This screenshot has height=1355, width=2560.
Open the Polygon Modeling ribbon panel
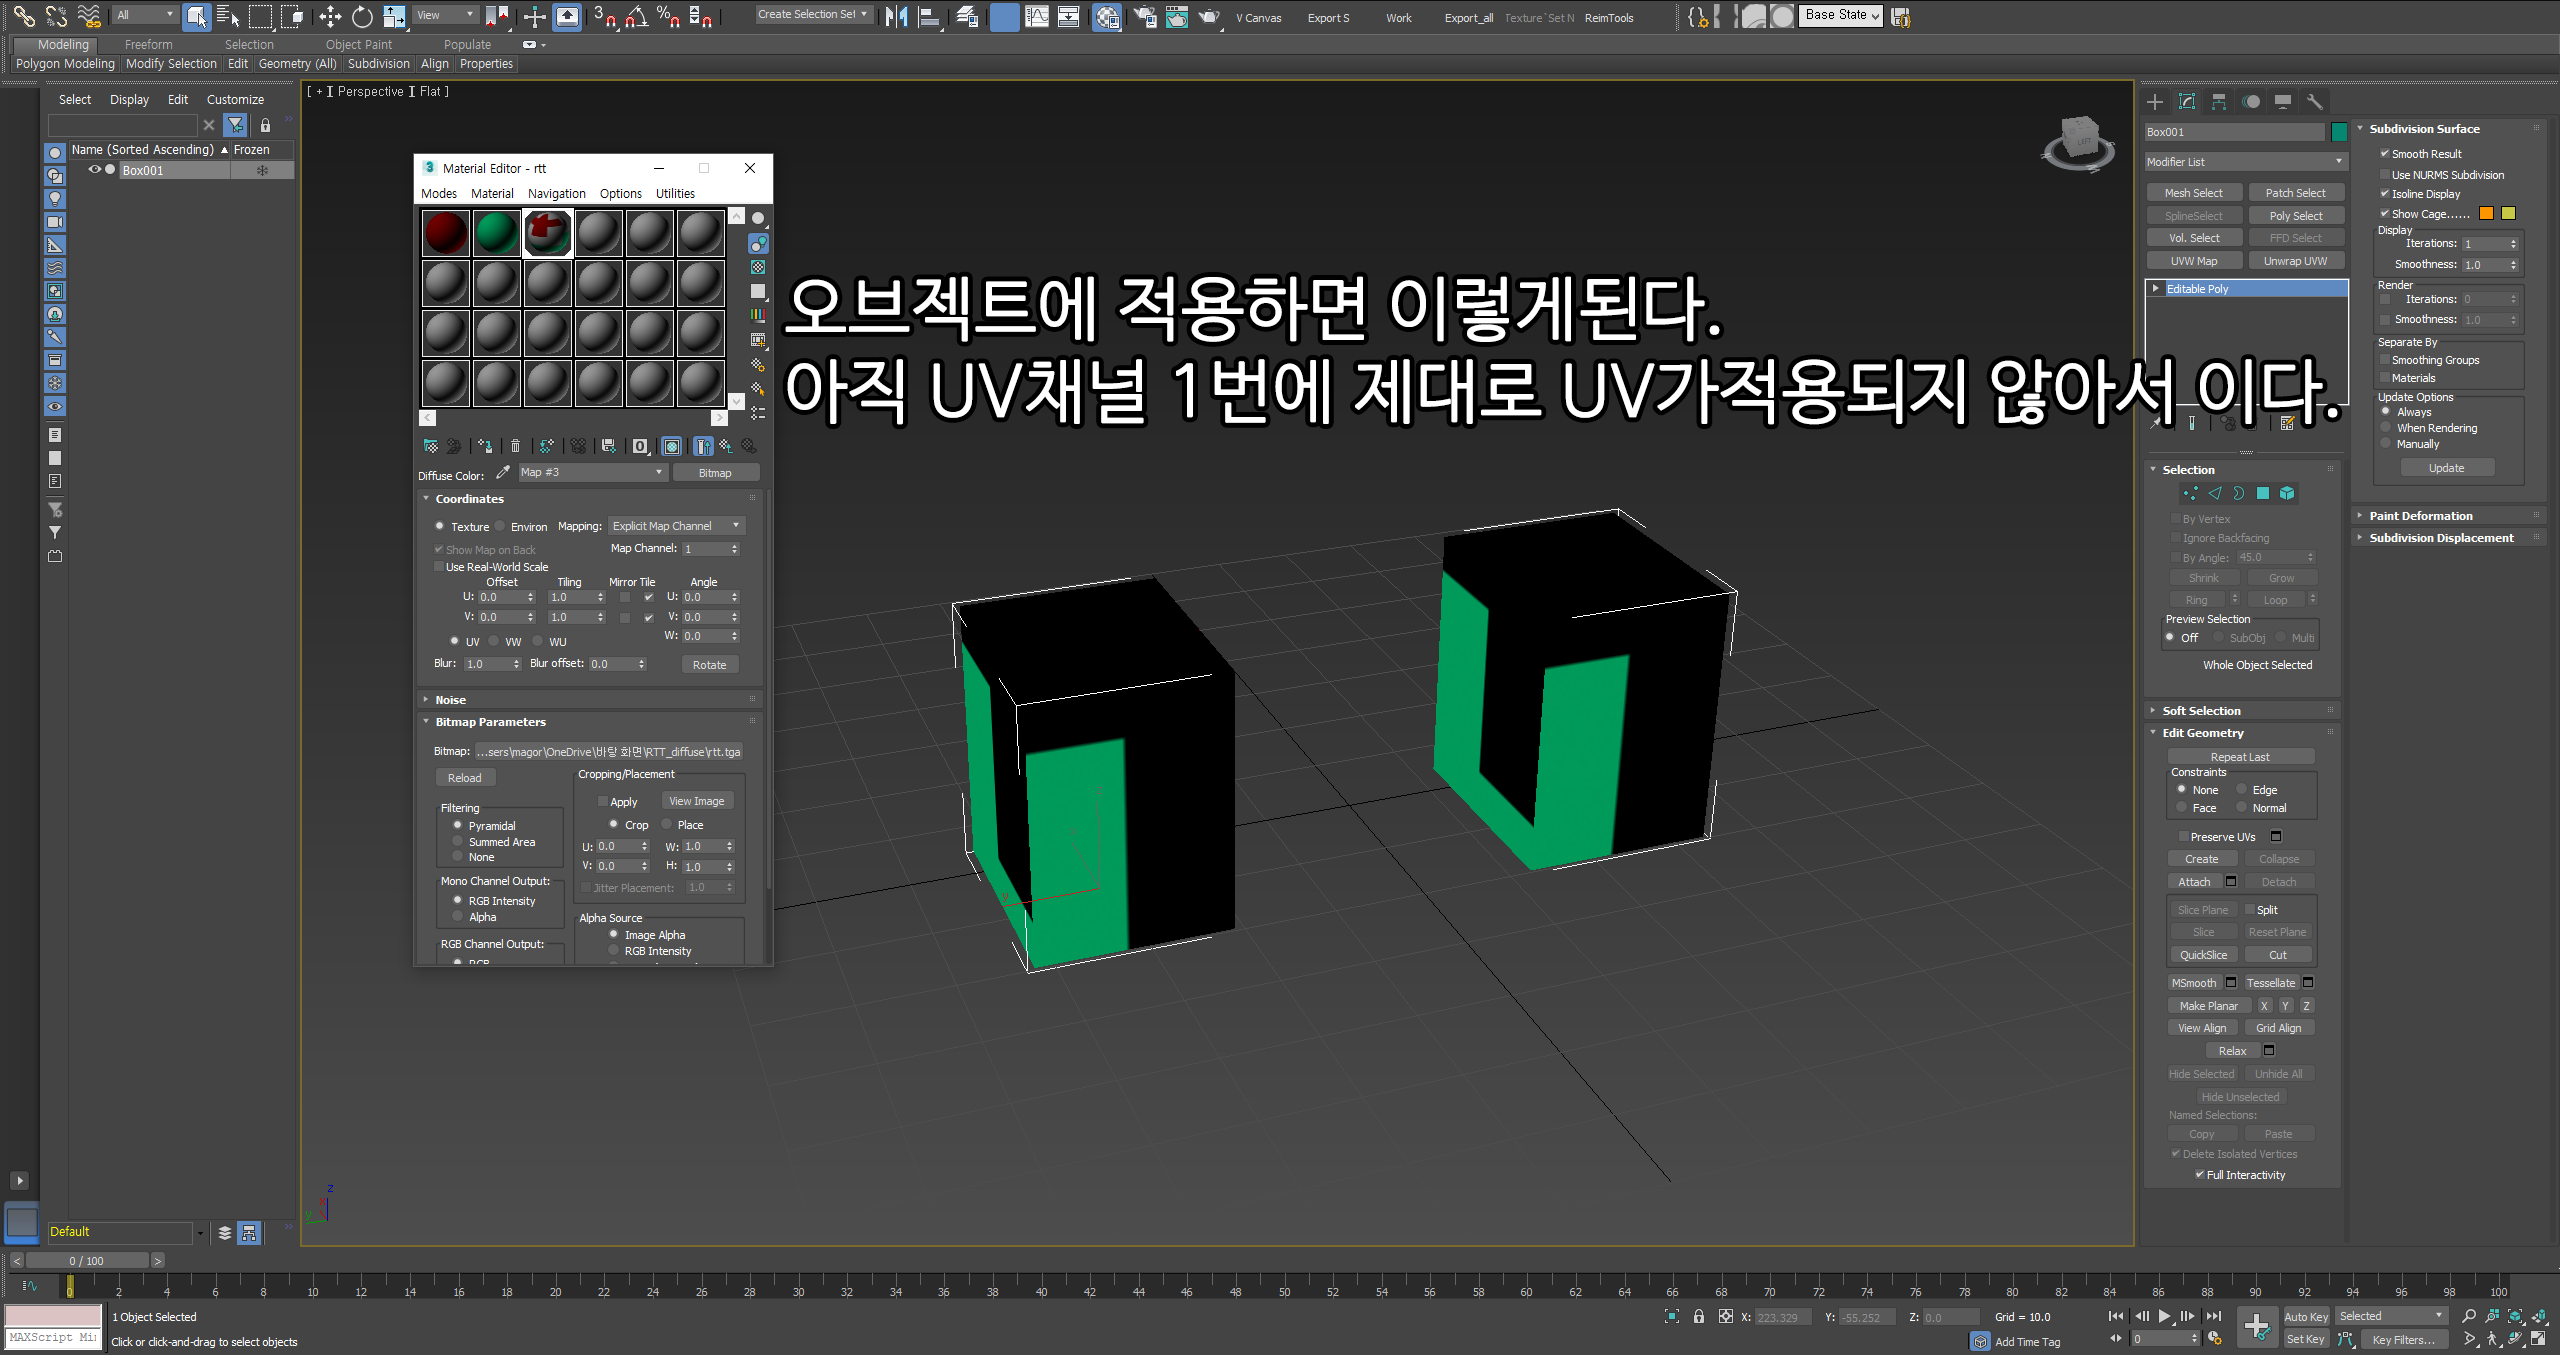tap(65, 64)
